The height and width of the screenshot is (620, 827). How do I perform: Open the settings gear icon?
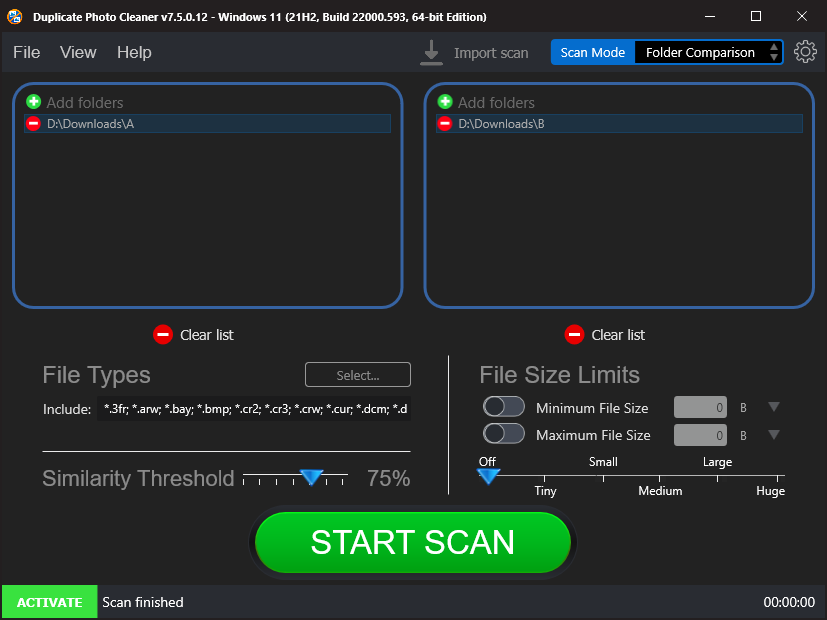coord(805,52)
